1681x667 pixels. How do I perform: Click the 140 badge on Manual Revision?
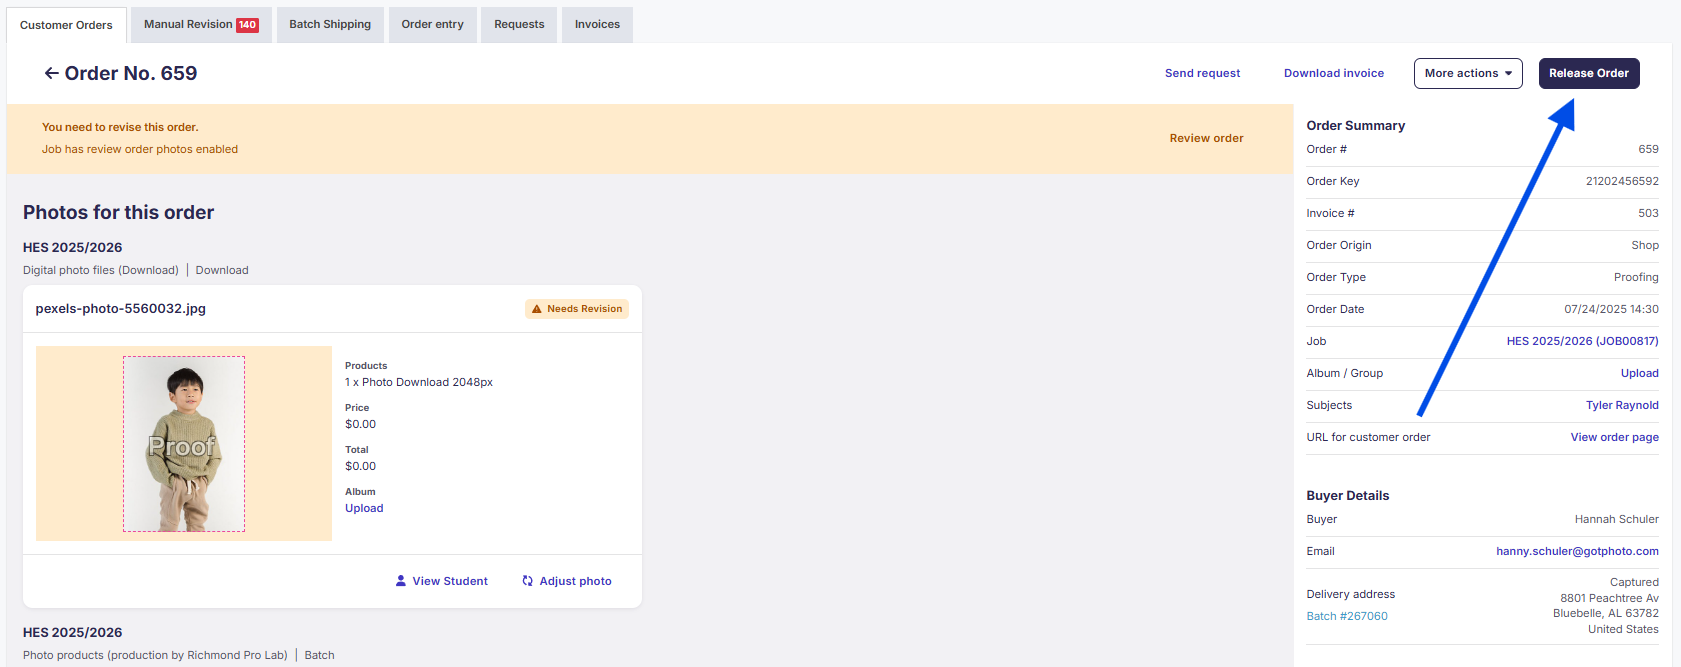coord(247,25)
